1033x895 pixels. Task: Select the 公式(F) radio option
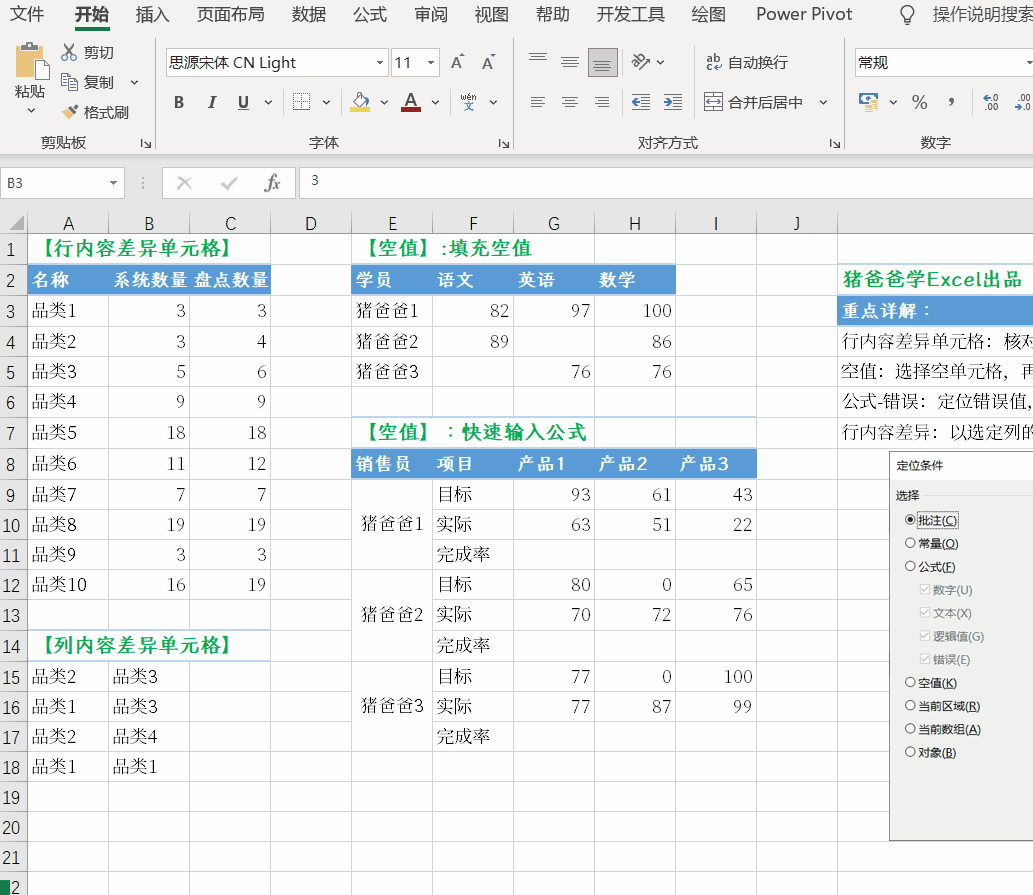(x=910, y=566)
